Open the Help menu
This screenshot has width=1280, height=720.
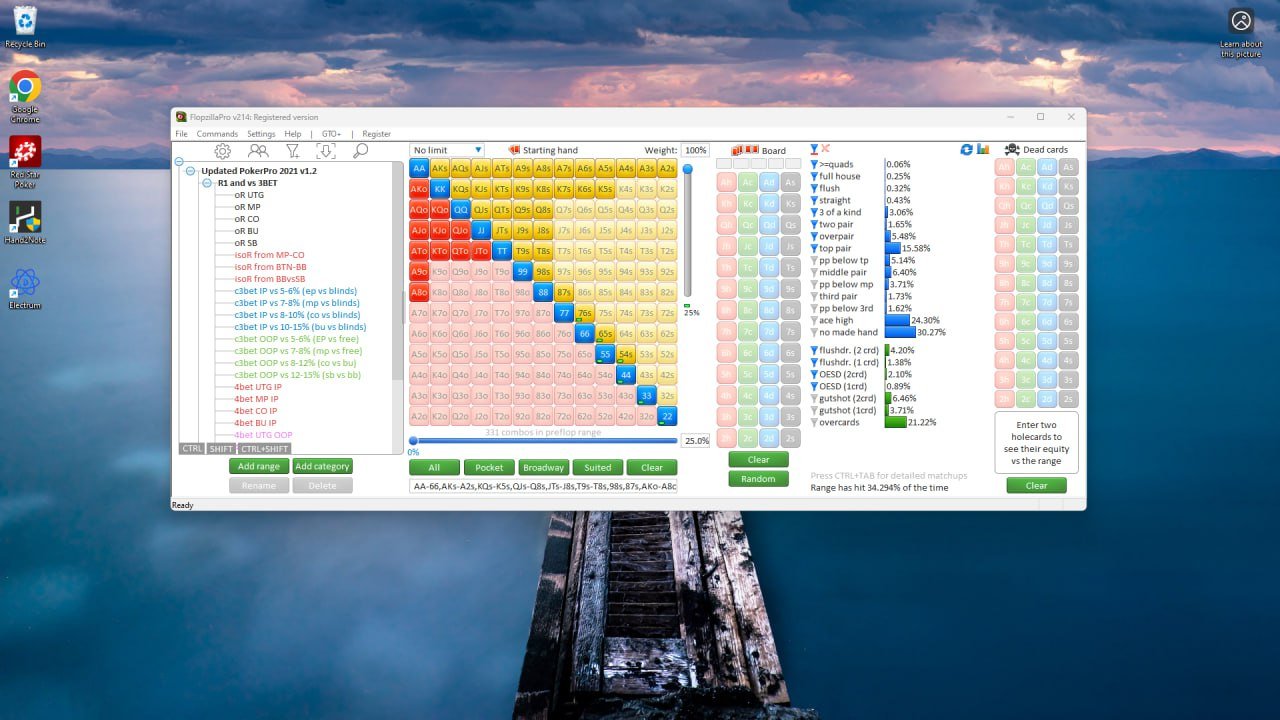pos(292,133)
